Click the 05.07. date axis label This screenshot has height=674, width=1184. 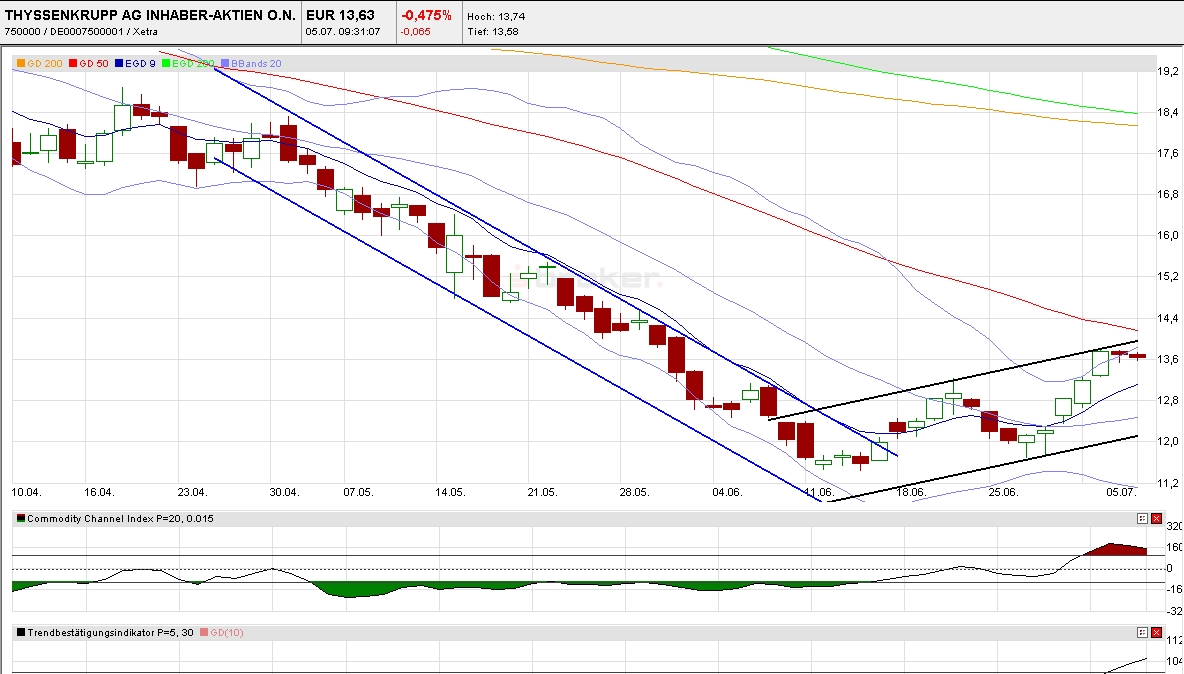(x=1121, y=492)
